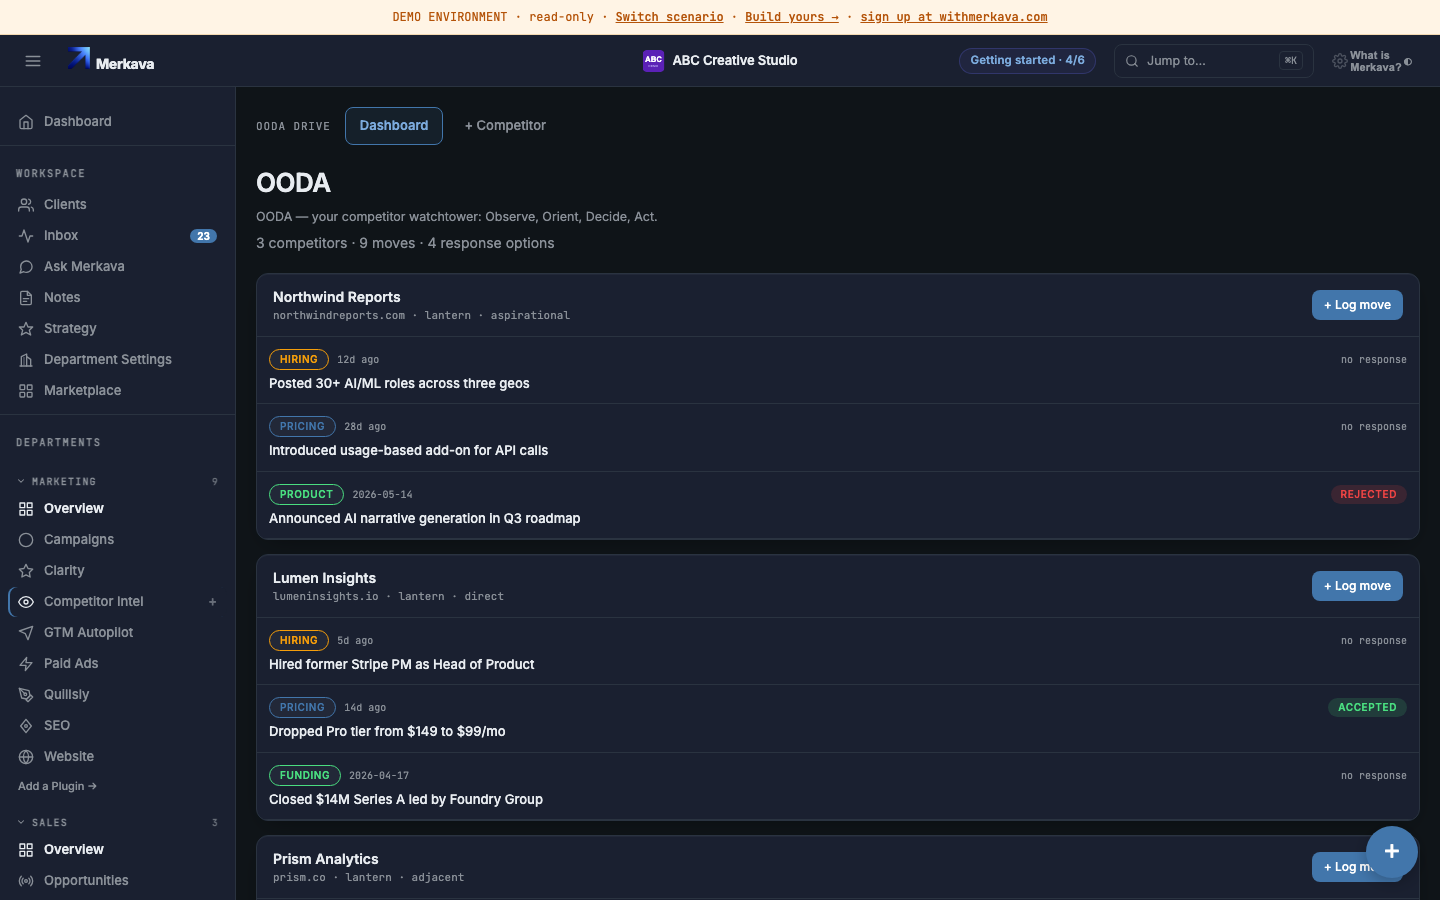This screenshot has height=900, width=1440.
Task: Toggle the theme contrast icon
Action: point(1408,62)
